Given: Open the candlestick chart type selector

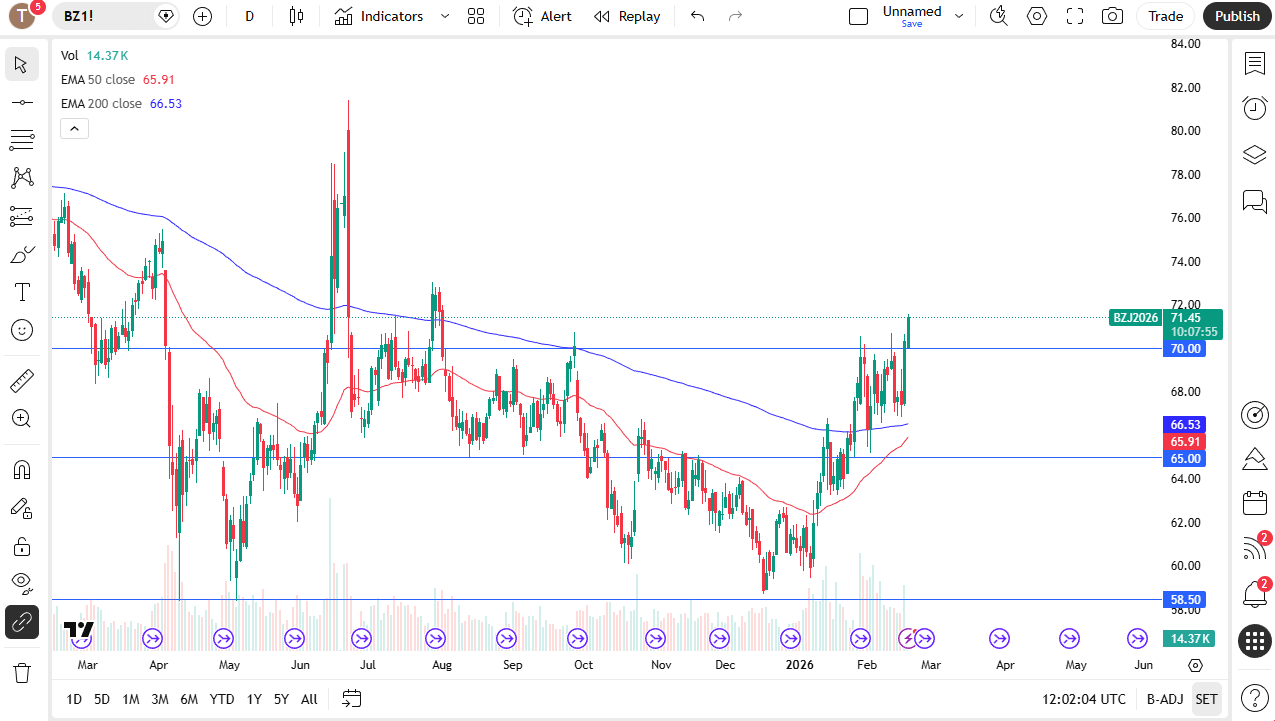Looking at the screenshot, I should point(295,16).
